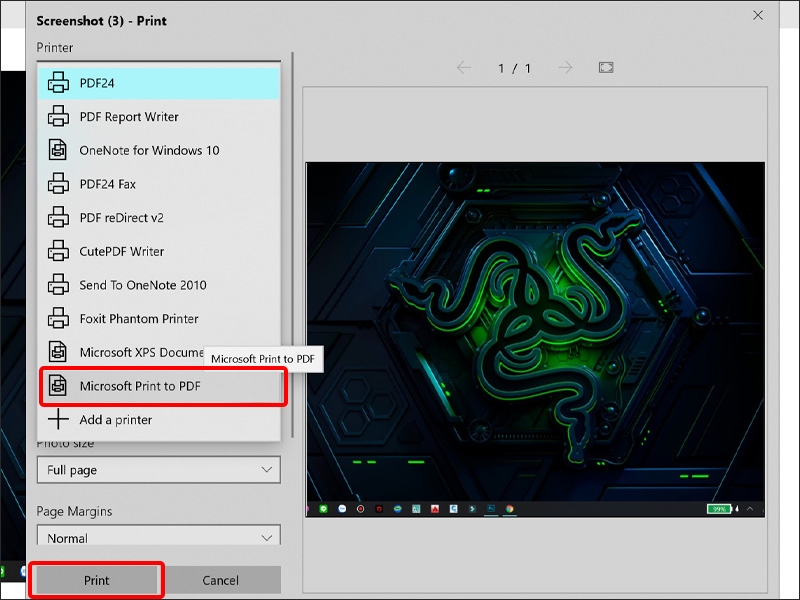Select Foxit Phantom Printer
800x600 pixels.
click(x=159, y=319)
